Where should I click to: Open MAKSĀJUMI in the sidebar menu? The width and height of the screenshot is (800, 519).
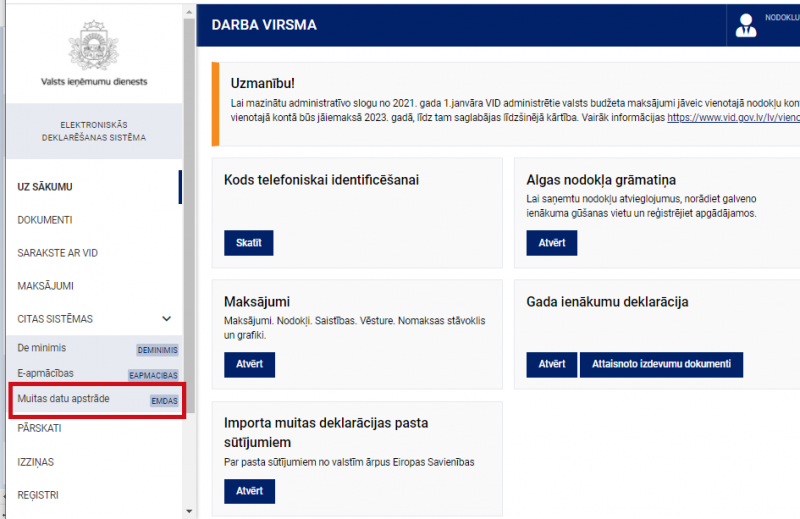(45, 286)
